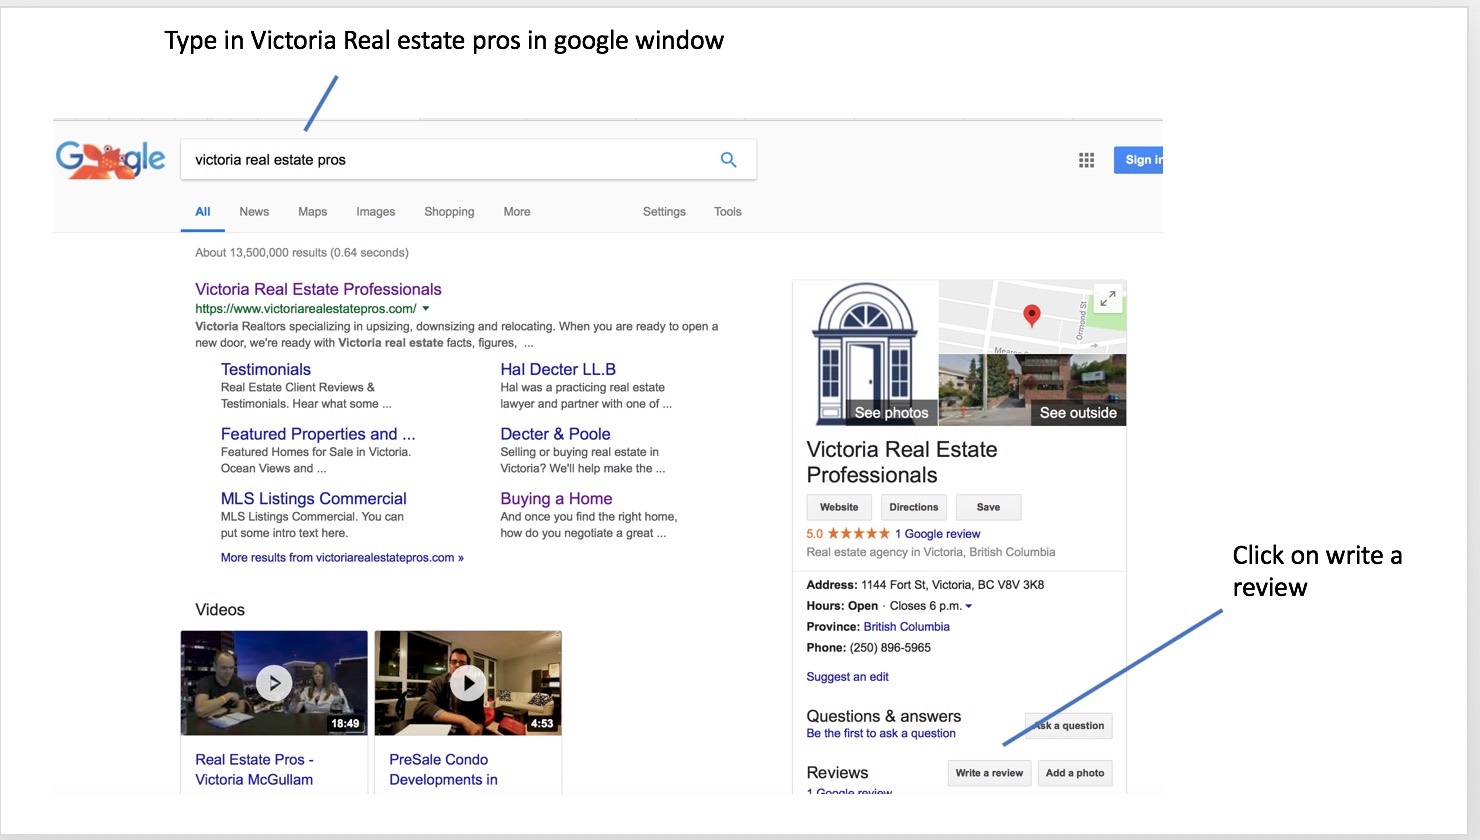Expand the hours dropdown after Closes 6 p.m.
The height and width of the screenshot is (840, 1480).
pos(968,606)
